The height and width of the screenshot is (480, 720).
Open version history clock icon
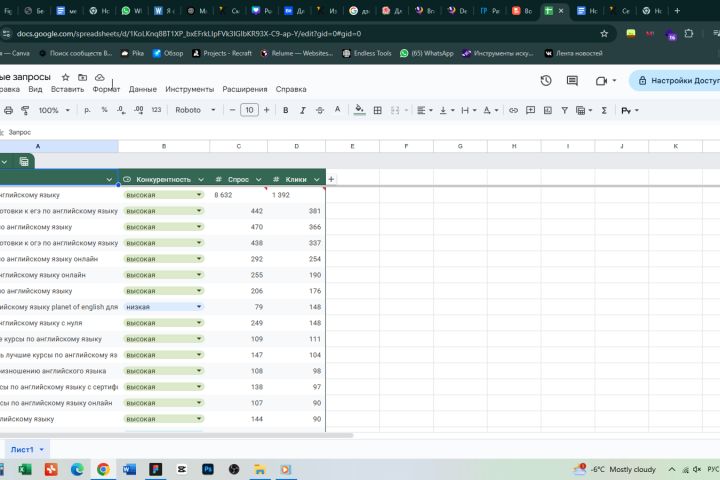(546, 81)
